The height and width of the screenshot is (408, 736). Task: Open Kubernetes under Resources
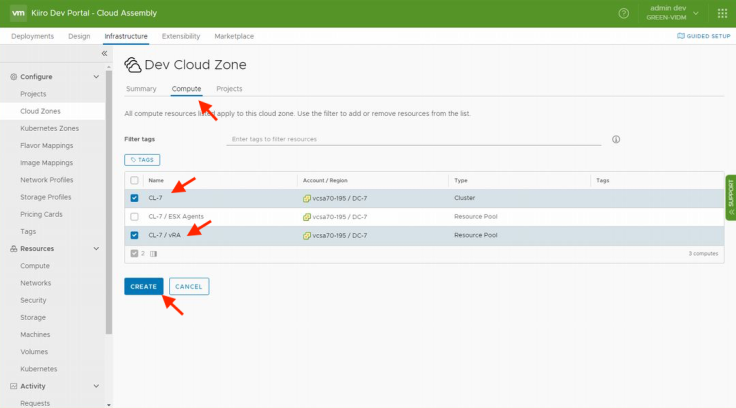(38, 369)
